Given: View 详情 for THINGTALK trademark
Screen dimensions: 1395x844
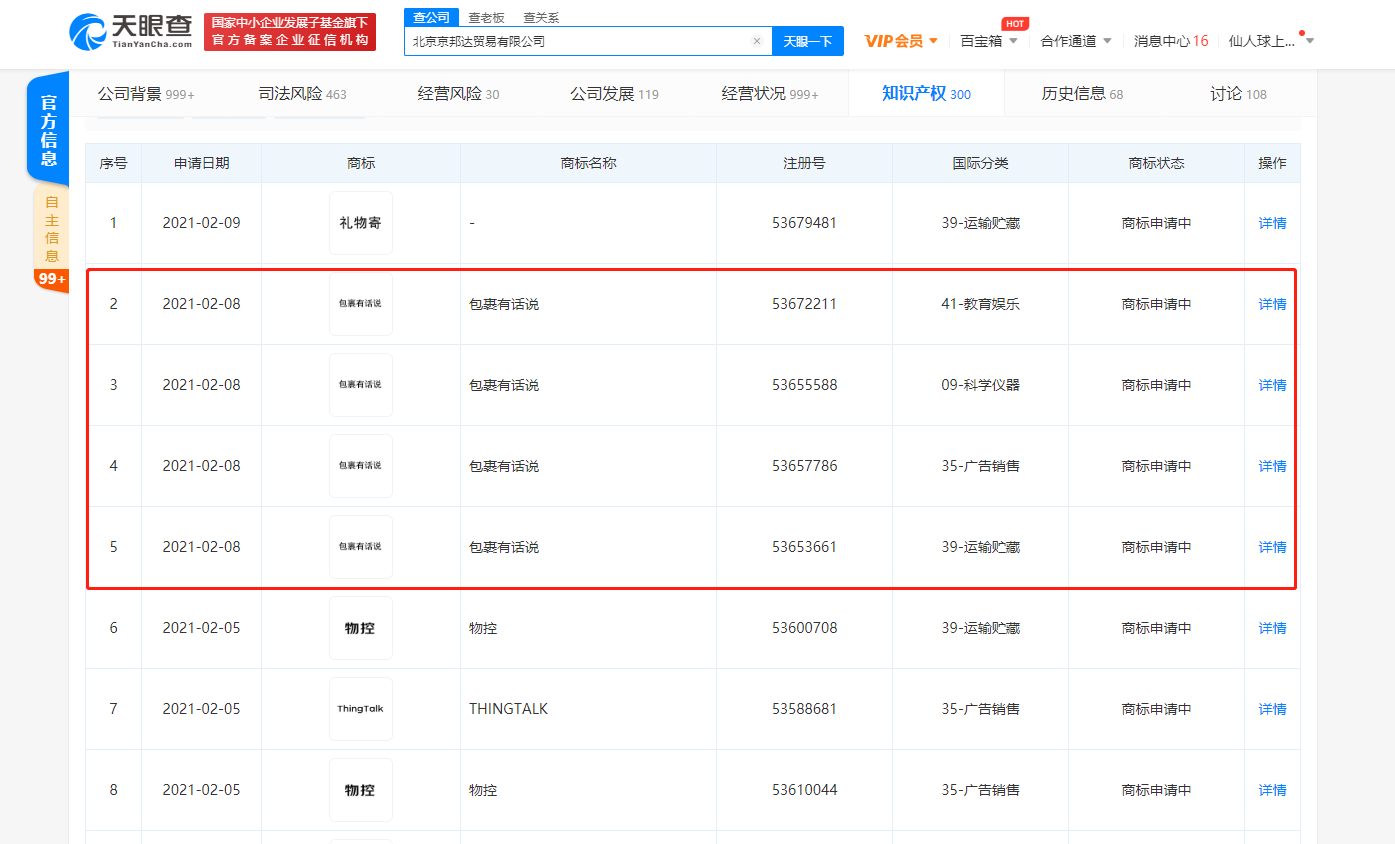Looking at the screenshot, I should pyautogui.click(x=1272, y=709).
